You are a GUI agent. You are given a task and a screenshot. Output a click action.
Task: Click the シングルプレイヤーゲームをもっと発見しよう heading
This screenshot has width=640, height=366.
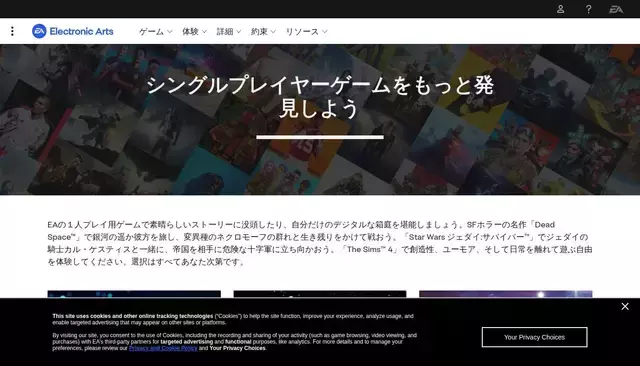(320, 97)
